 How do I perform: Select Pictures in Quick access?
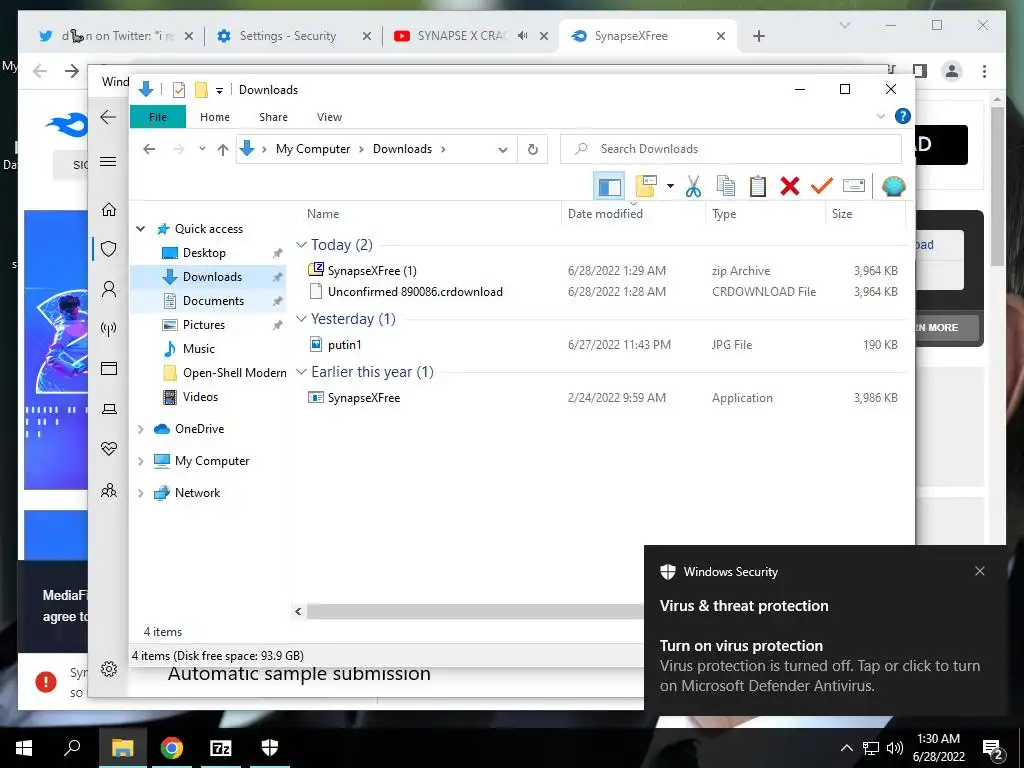click(203, 325)
